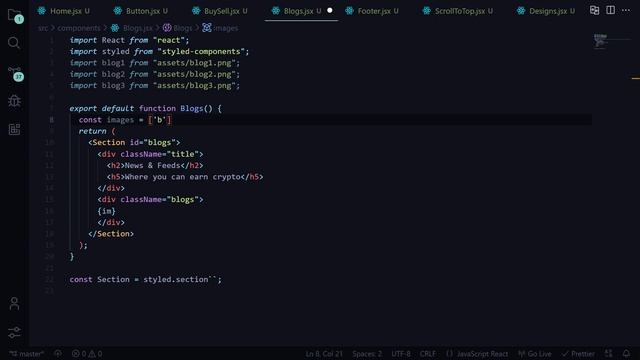Screen dimensions: 640x360
Task: Click 'export default function Blogs' line
Action: coord(145,108)
